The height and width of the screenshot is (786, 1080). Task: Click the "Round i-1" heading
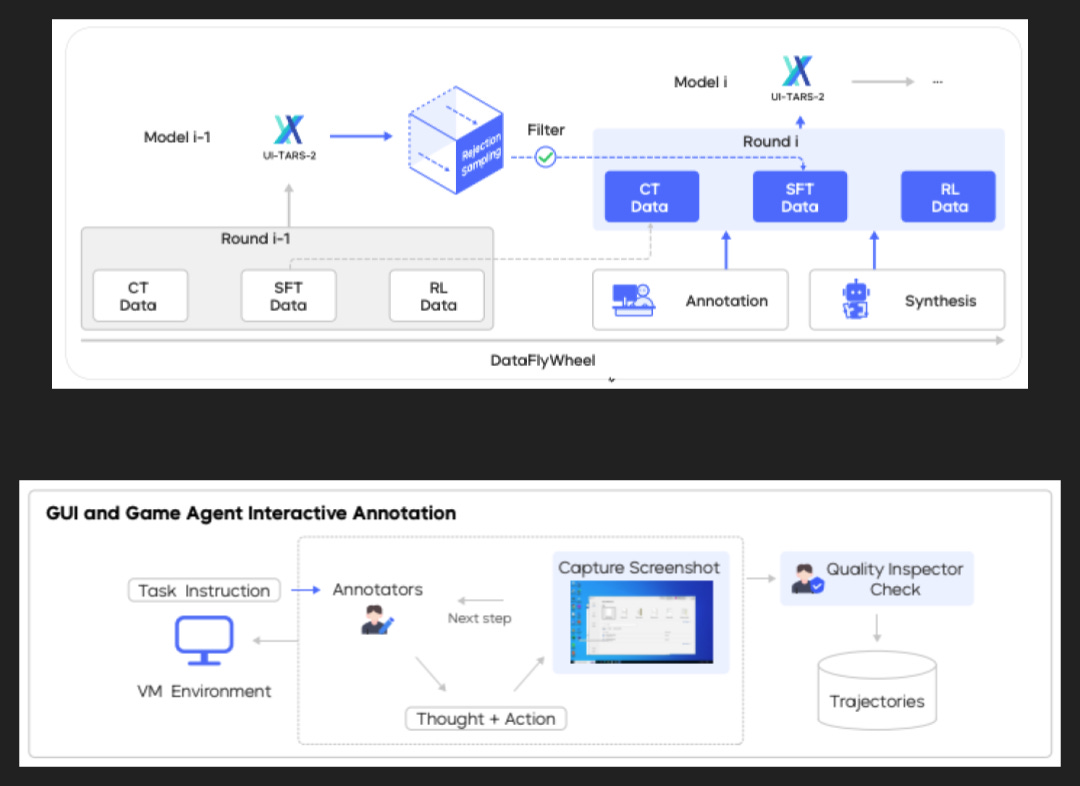[256, 238]
